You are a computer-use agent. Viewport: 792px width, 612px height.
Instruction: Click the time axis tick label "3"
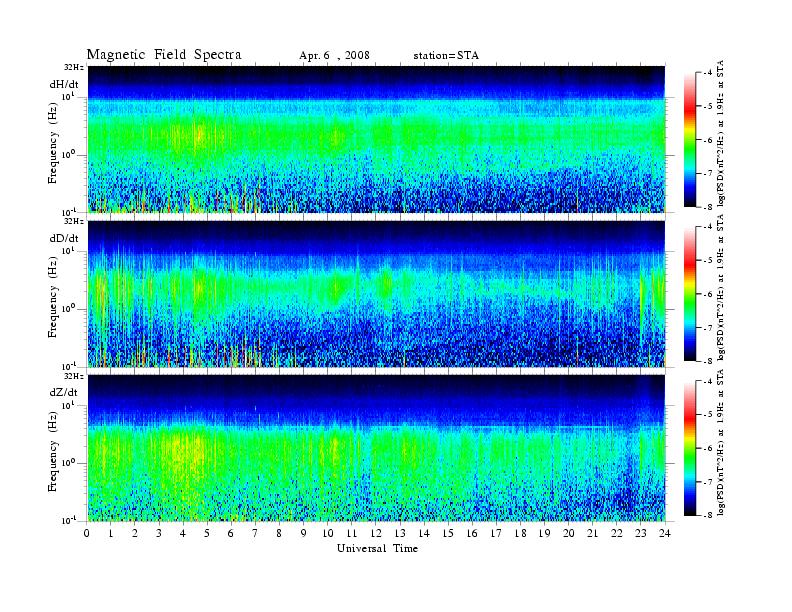[160, 533]
